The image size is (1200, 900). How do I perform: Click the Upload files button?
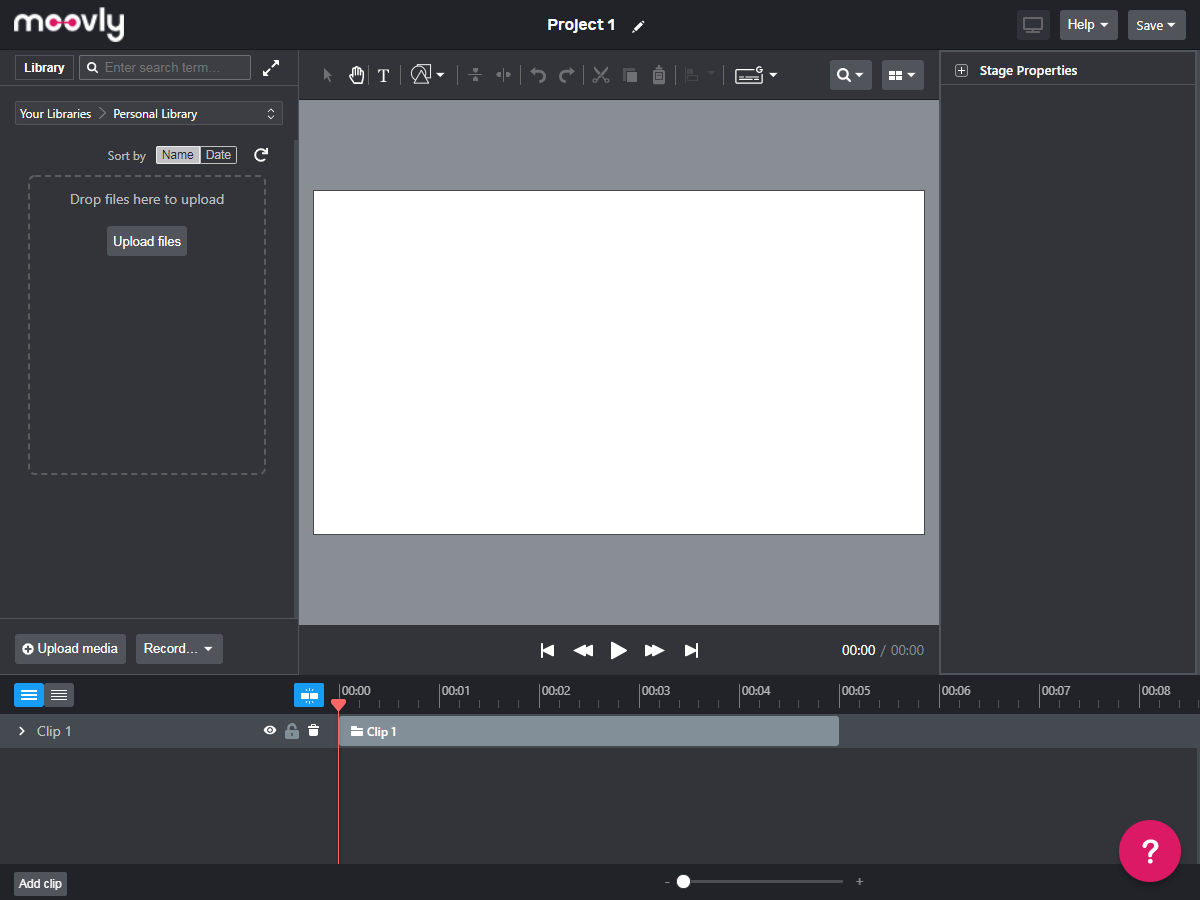pyautogui.click(x=147, y=241)
